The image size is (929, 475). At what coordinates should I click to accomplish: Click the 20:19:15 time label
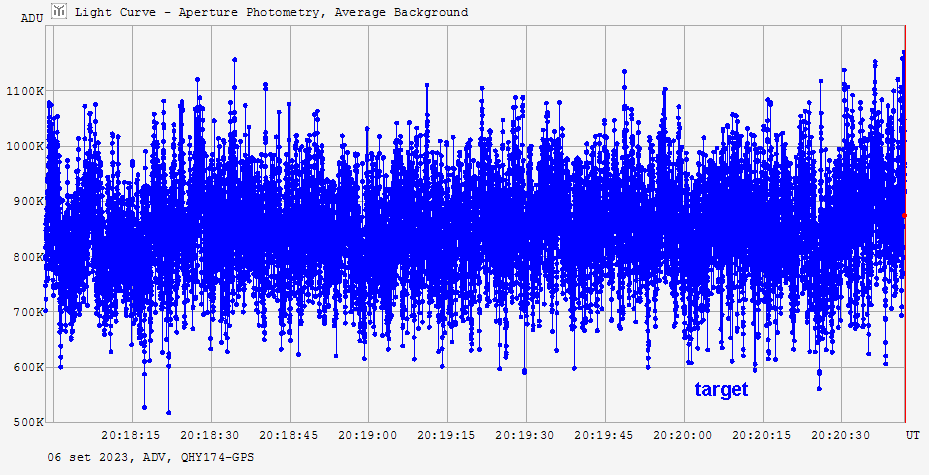[x=446, y=435]
